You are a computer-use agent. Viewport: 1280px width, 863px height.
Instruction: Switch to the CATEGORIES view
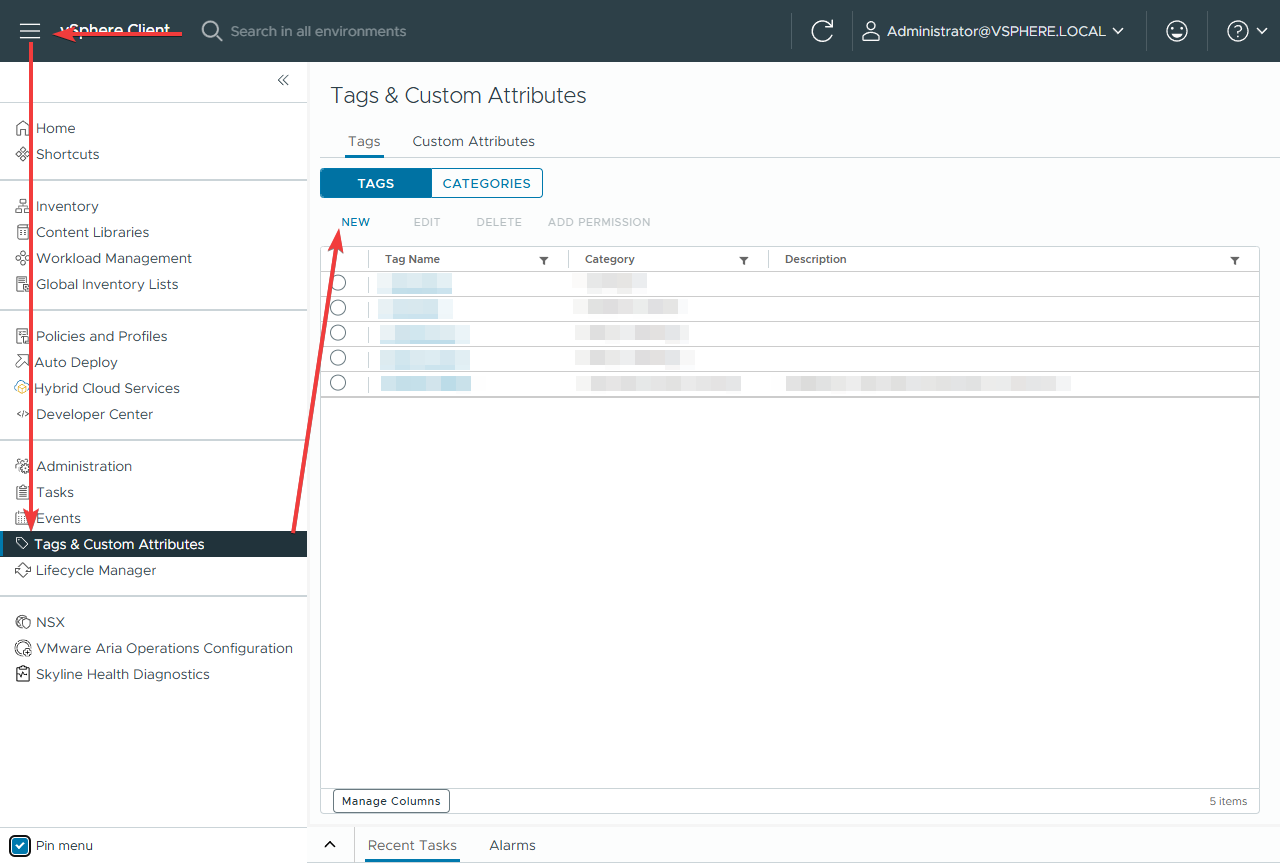486,183
